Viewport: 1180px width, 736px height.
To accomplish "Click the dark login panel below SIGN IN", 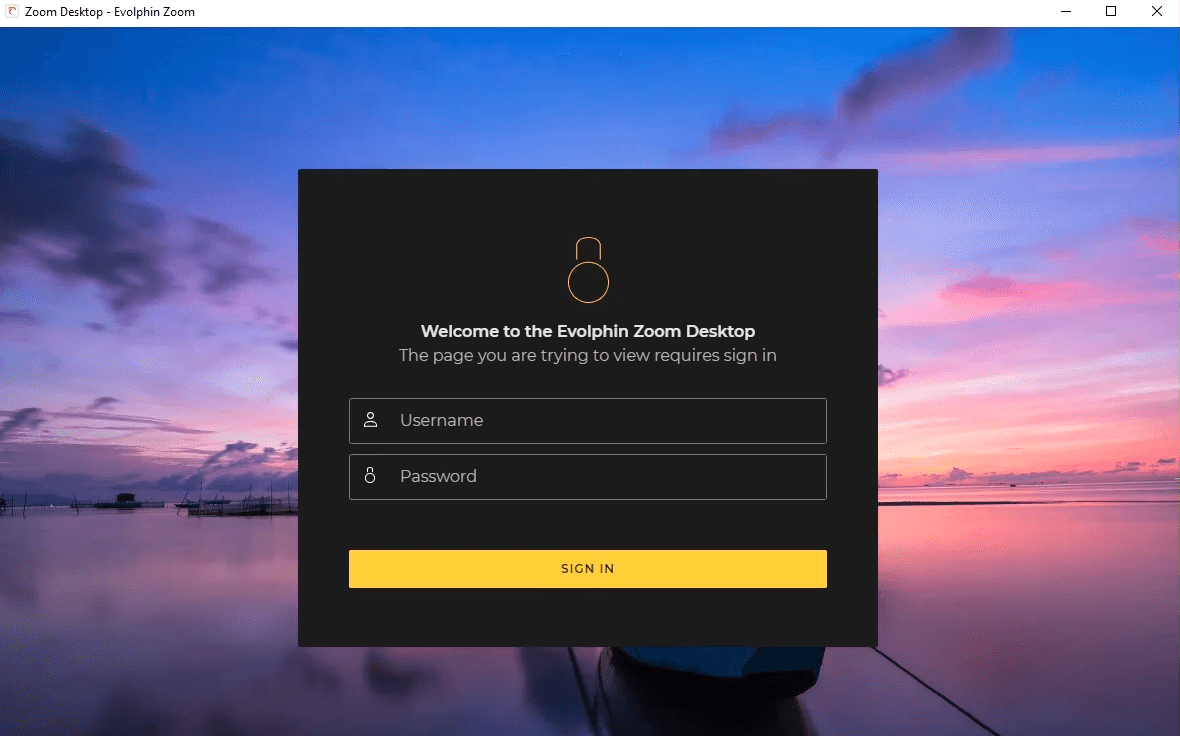I will click(x=588, y=617).
